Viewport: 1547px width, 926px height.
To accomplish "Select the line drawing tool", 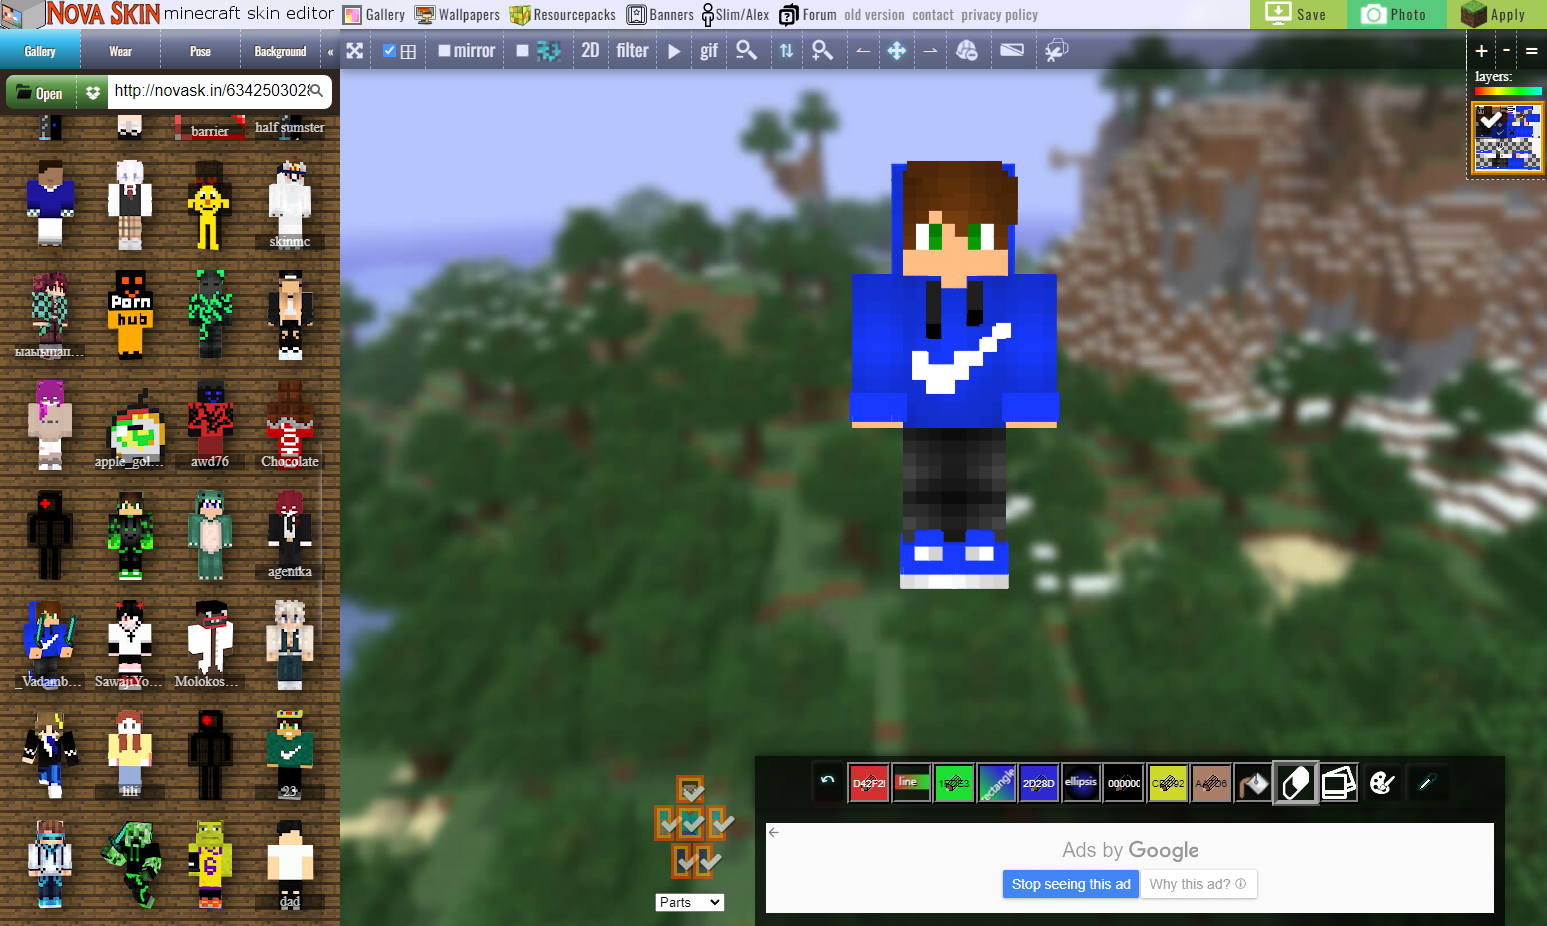I will tap(912, 784).
